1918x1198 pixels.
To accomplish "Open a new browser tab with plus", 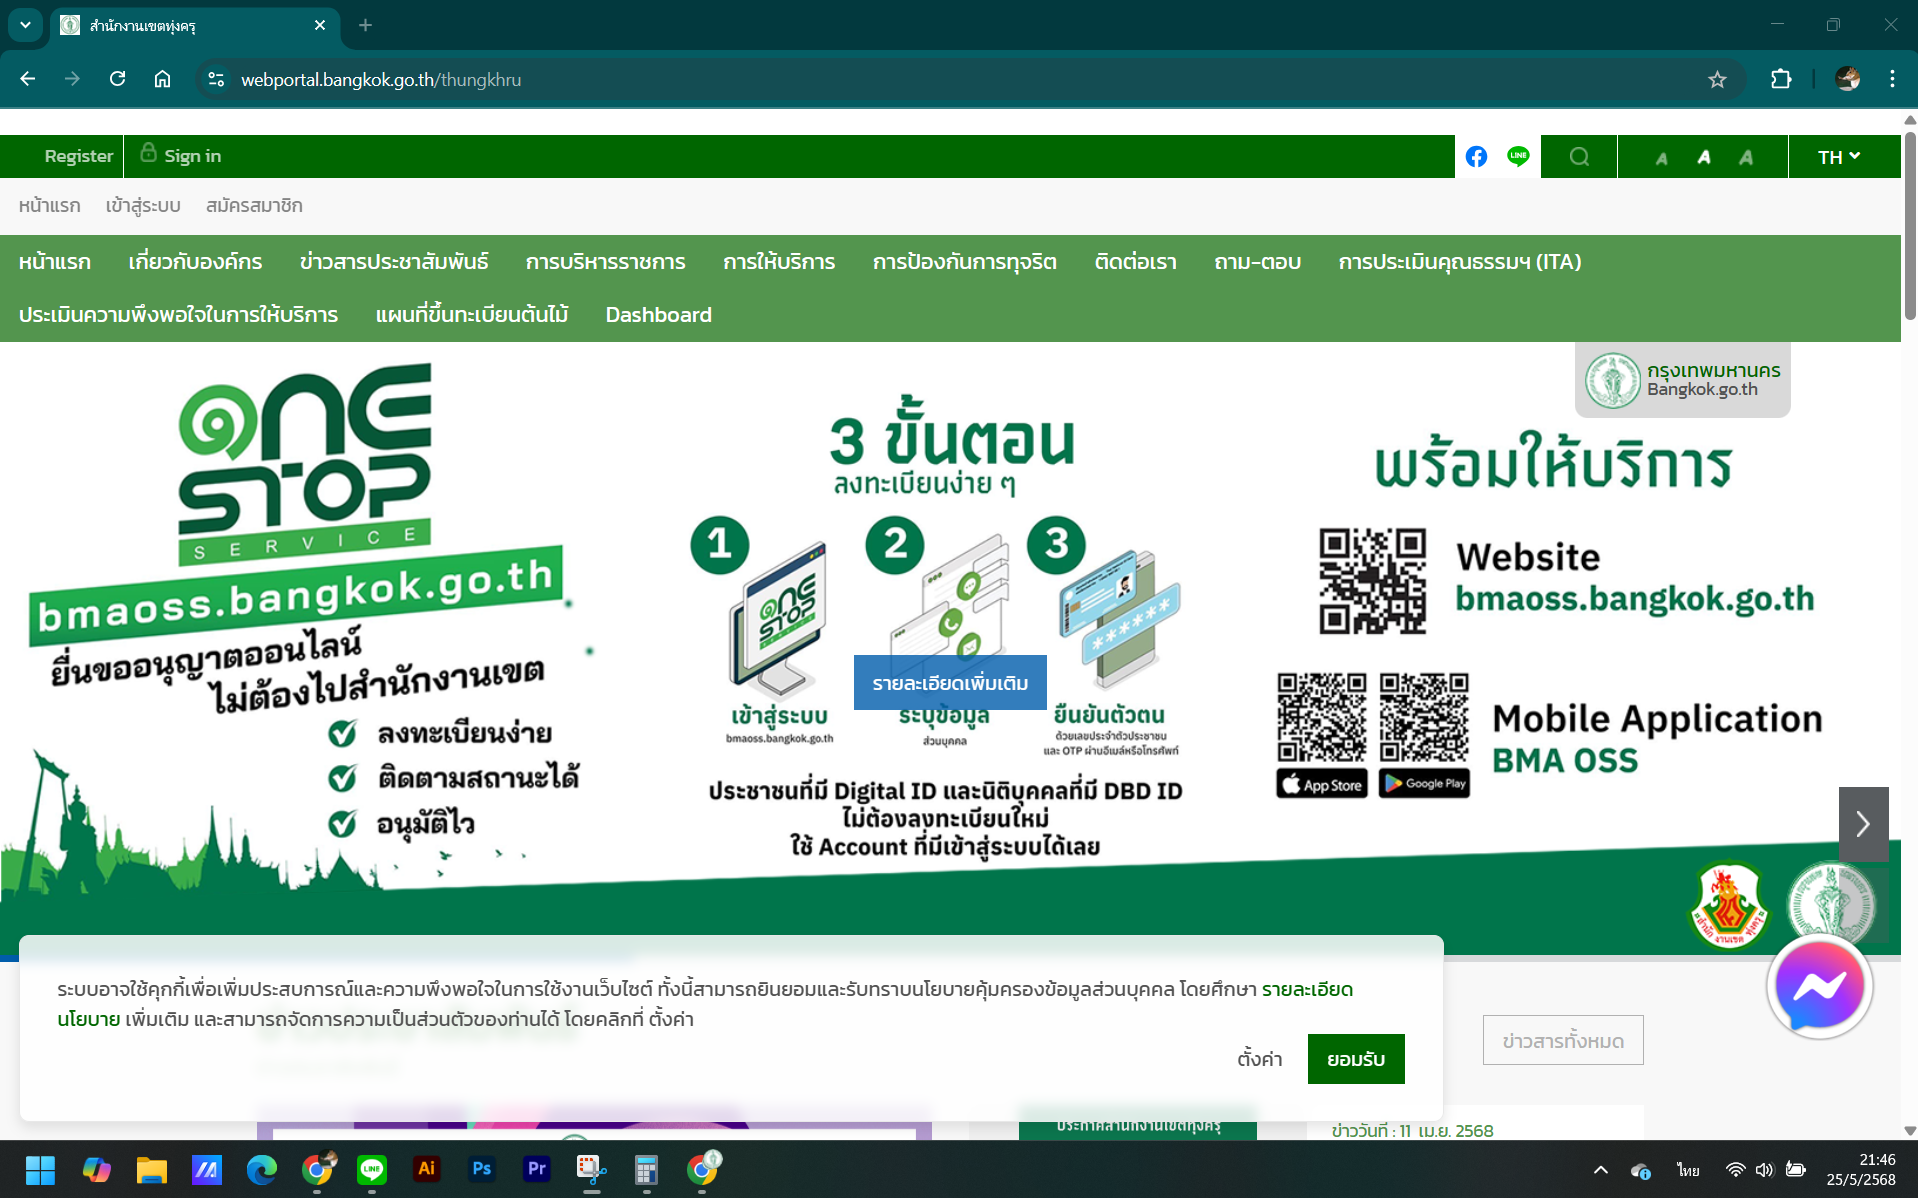I will pos(365,25).
